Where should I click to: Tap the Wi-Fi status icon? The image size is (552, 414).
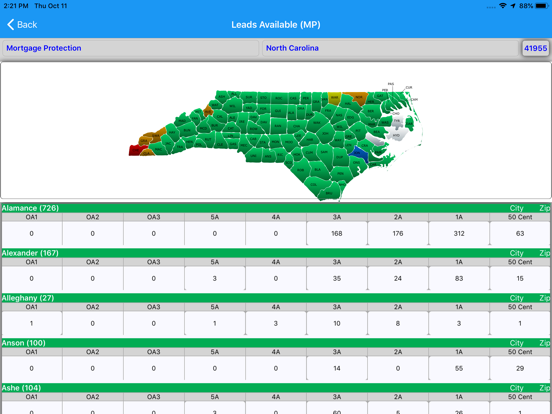point(503,6)
